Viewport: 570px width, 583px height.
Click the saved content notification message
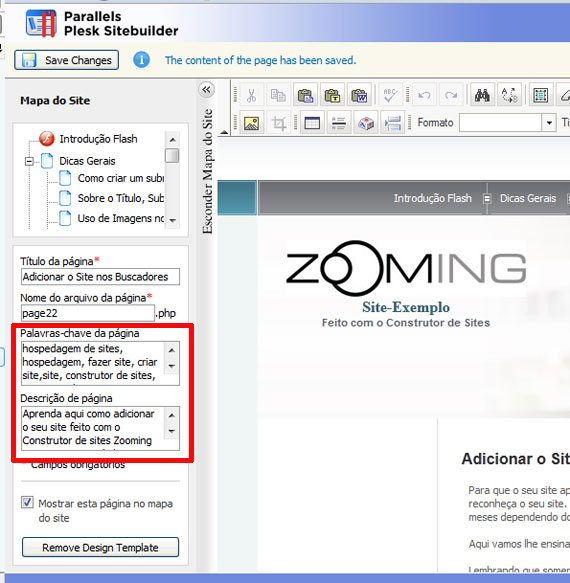click(260, 60)
